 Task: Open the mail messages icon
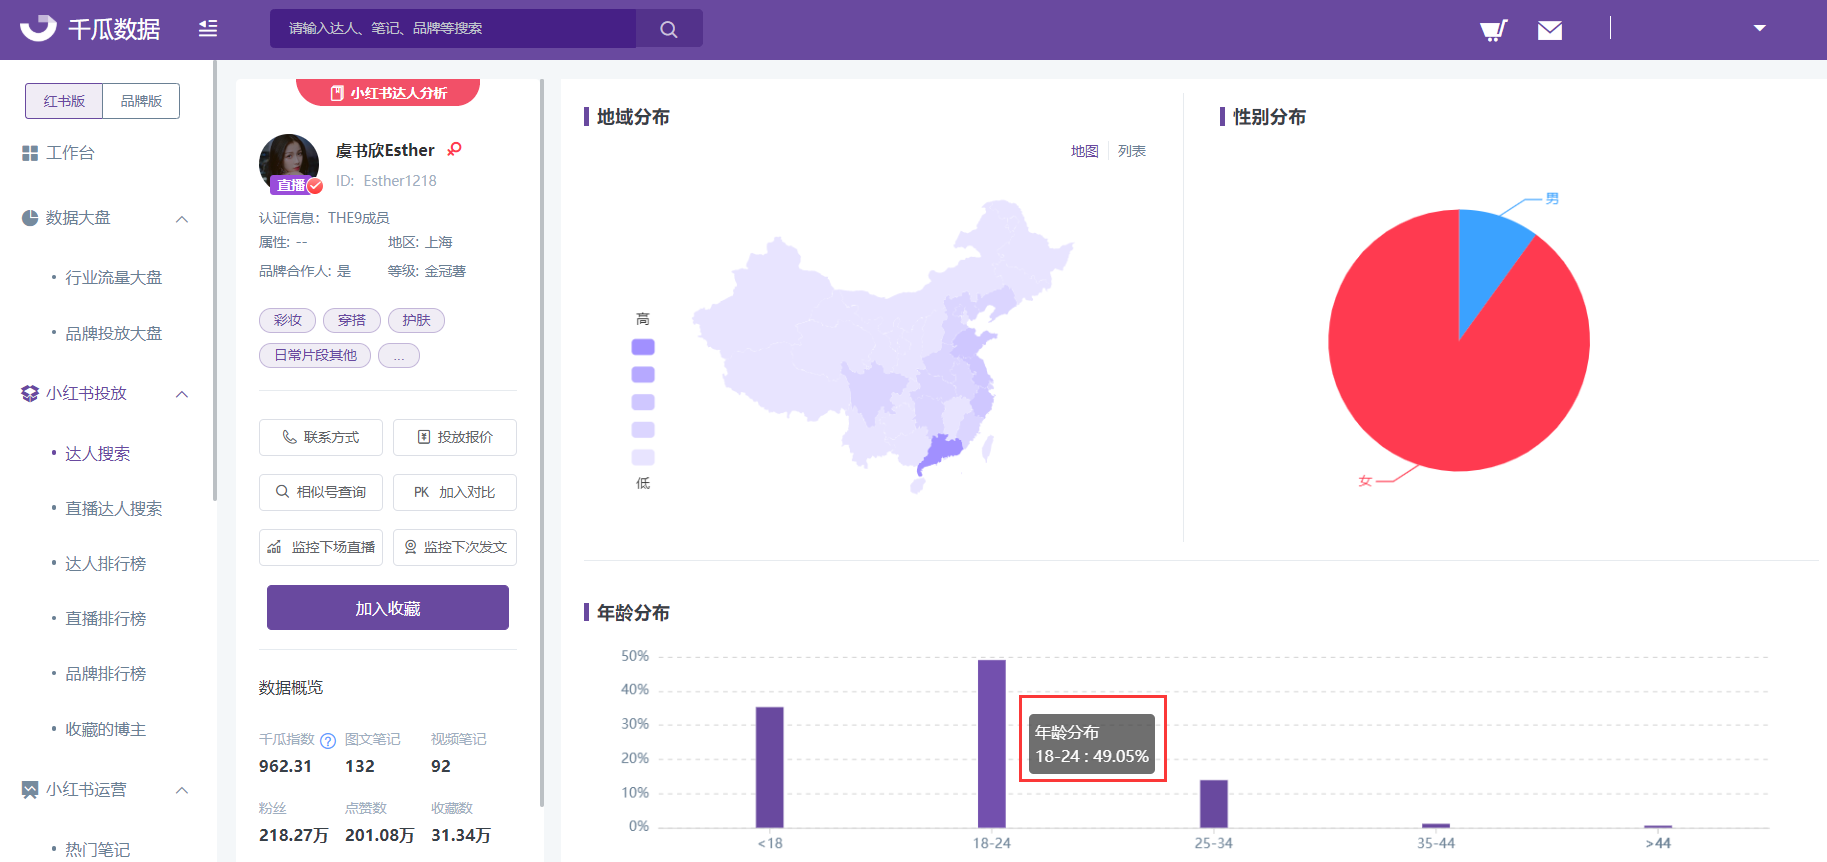click(1549, 30)
